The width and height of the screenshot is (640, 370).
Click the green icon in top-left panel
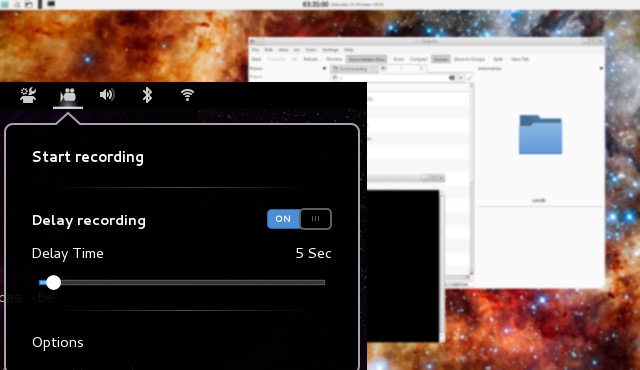[x=4, y=4]
